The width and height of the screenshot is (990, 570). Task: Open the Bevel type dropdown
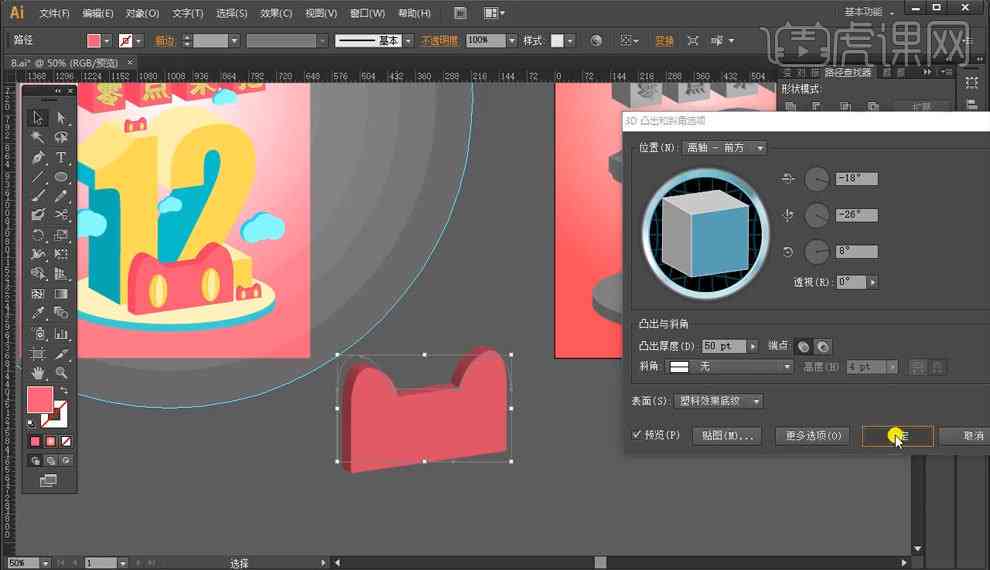pos(730,367)
